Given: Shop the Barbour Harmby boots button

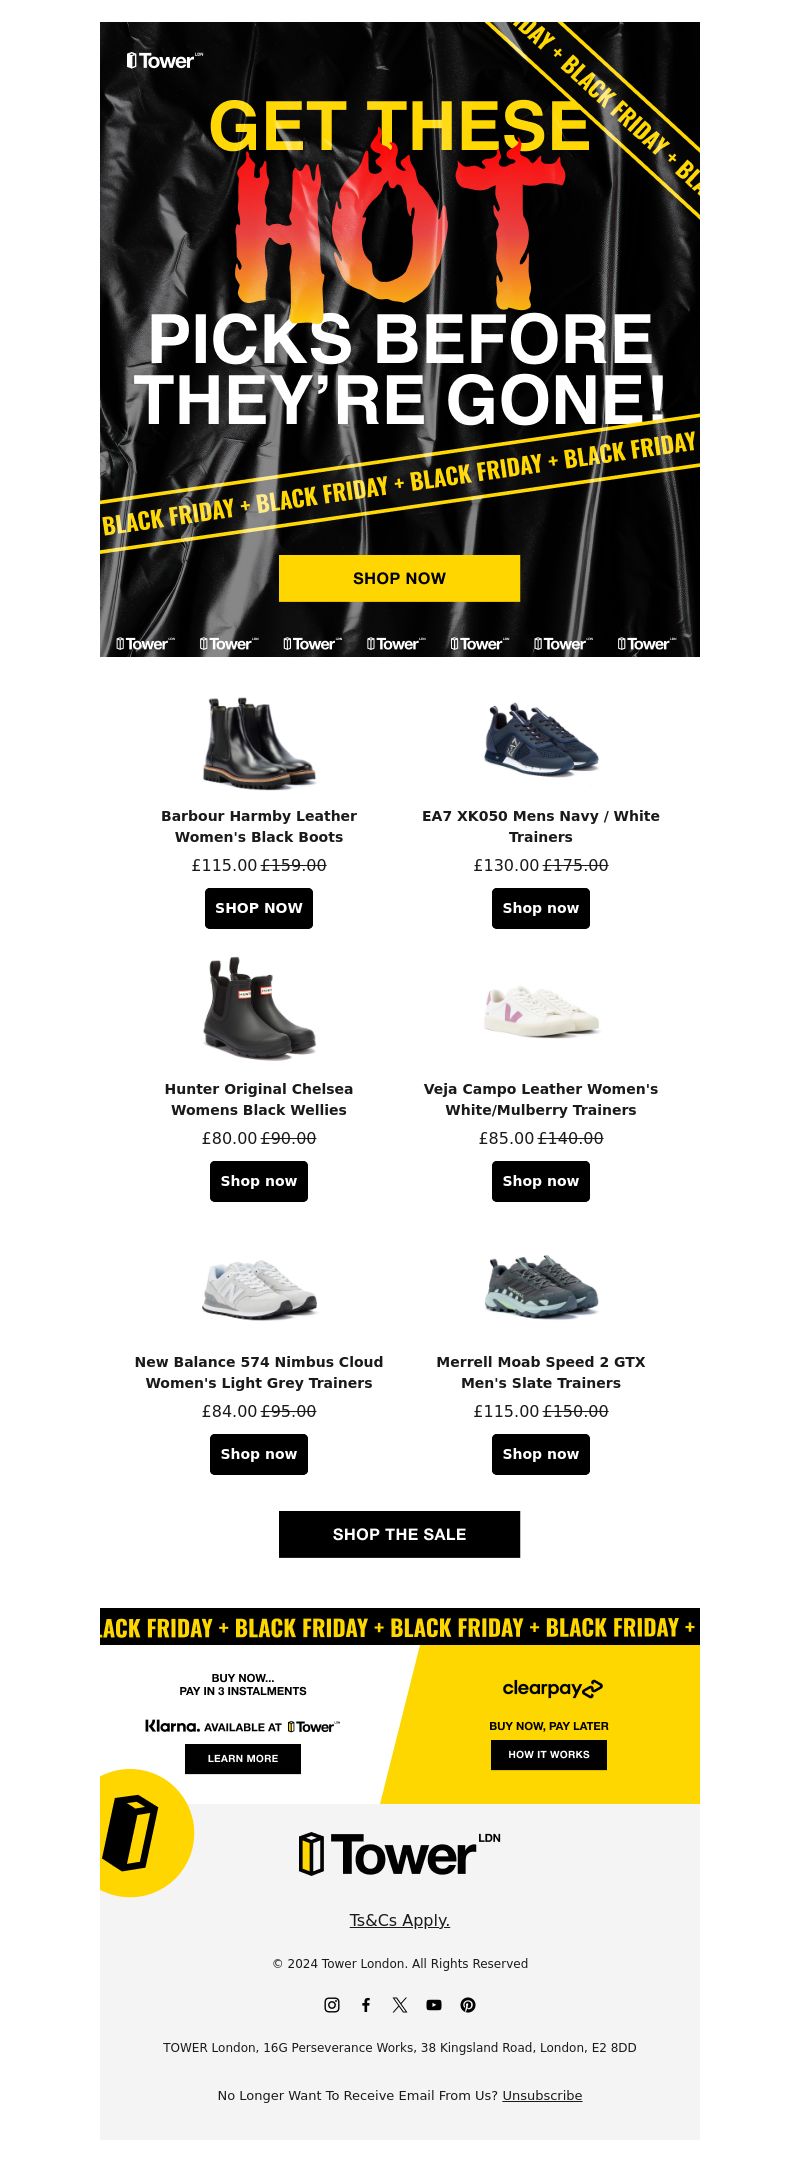Looking at the screenshot, I should pos(259,908).
